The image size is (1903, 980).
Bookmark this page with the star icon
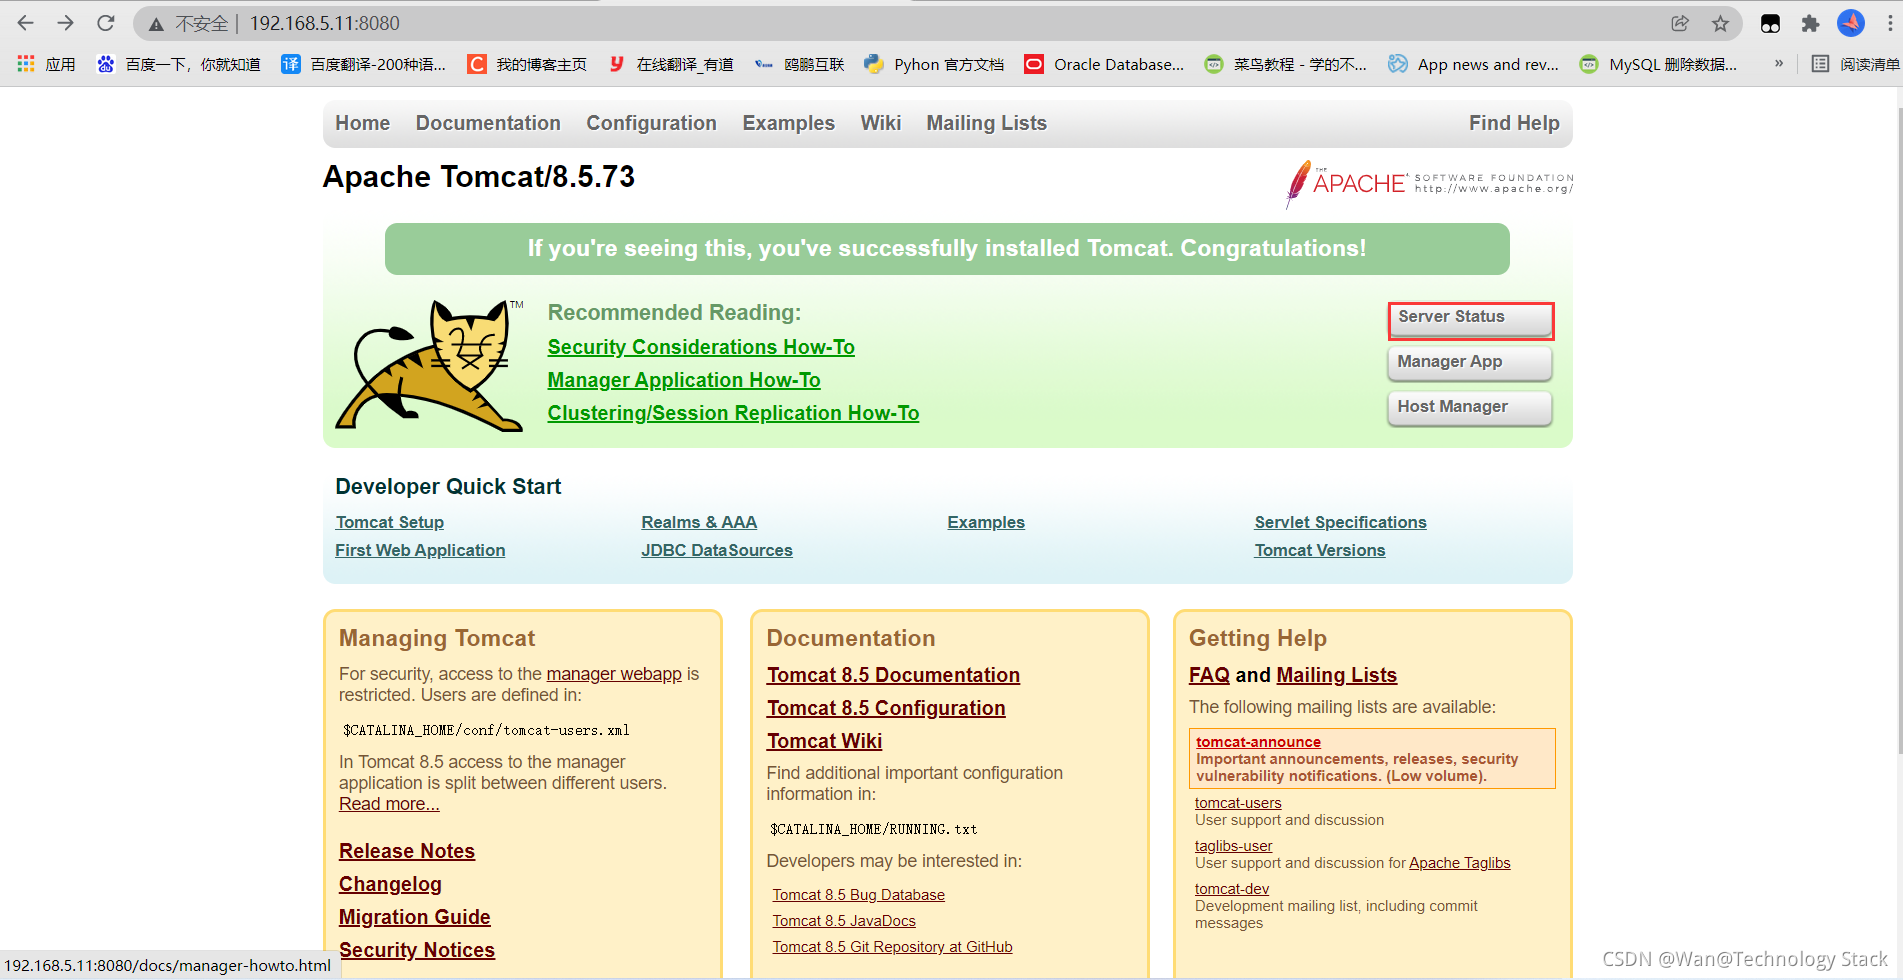1720,23
